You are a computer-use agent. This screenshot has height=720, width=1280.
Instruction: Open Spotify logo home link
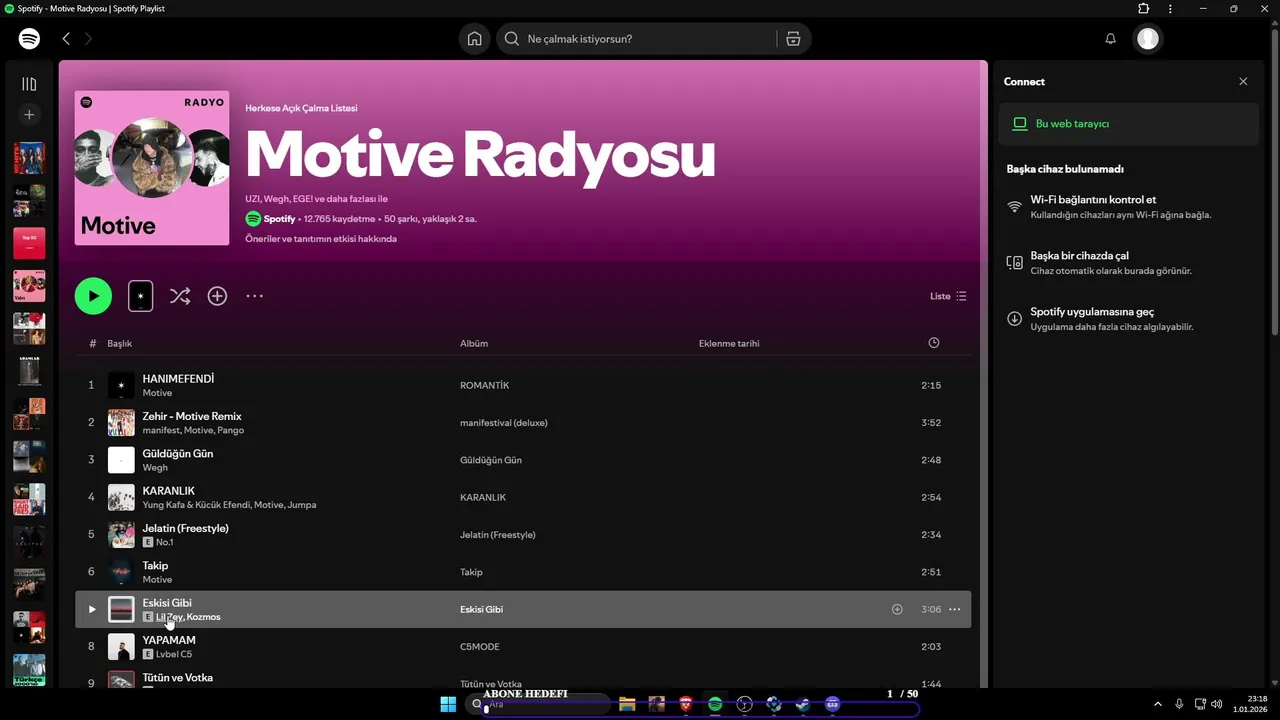point(29,38)
